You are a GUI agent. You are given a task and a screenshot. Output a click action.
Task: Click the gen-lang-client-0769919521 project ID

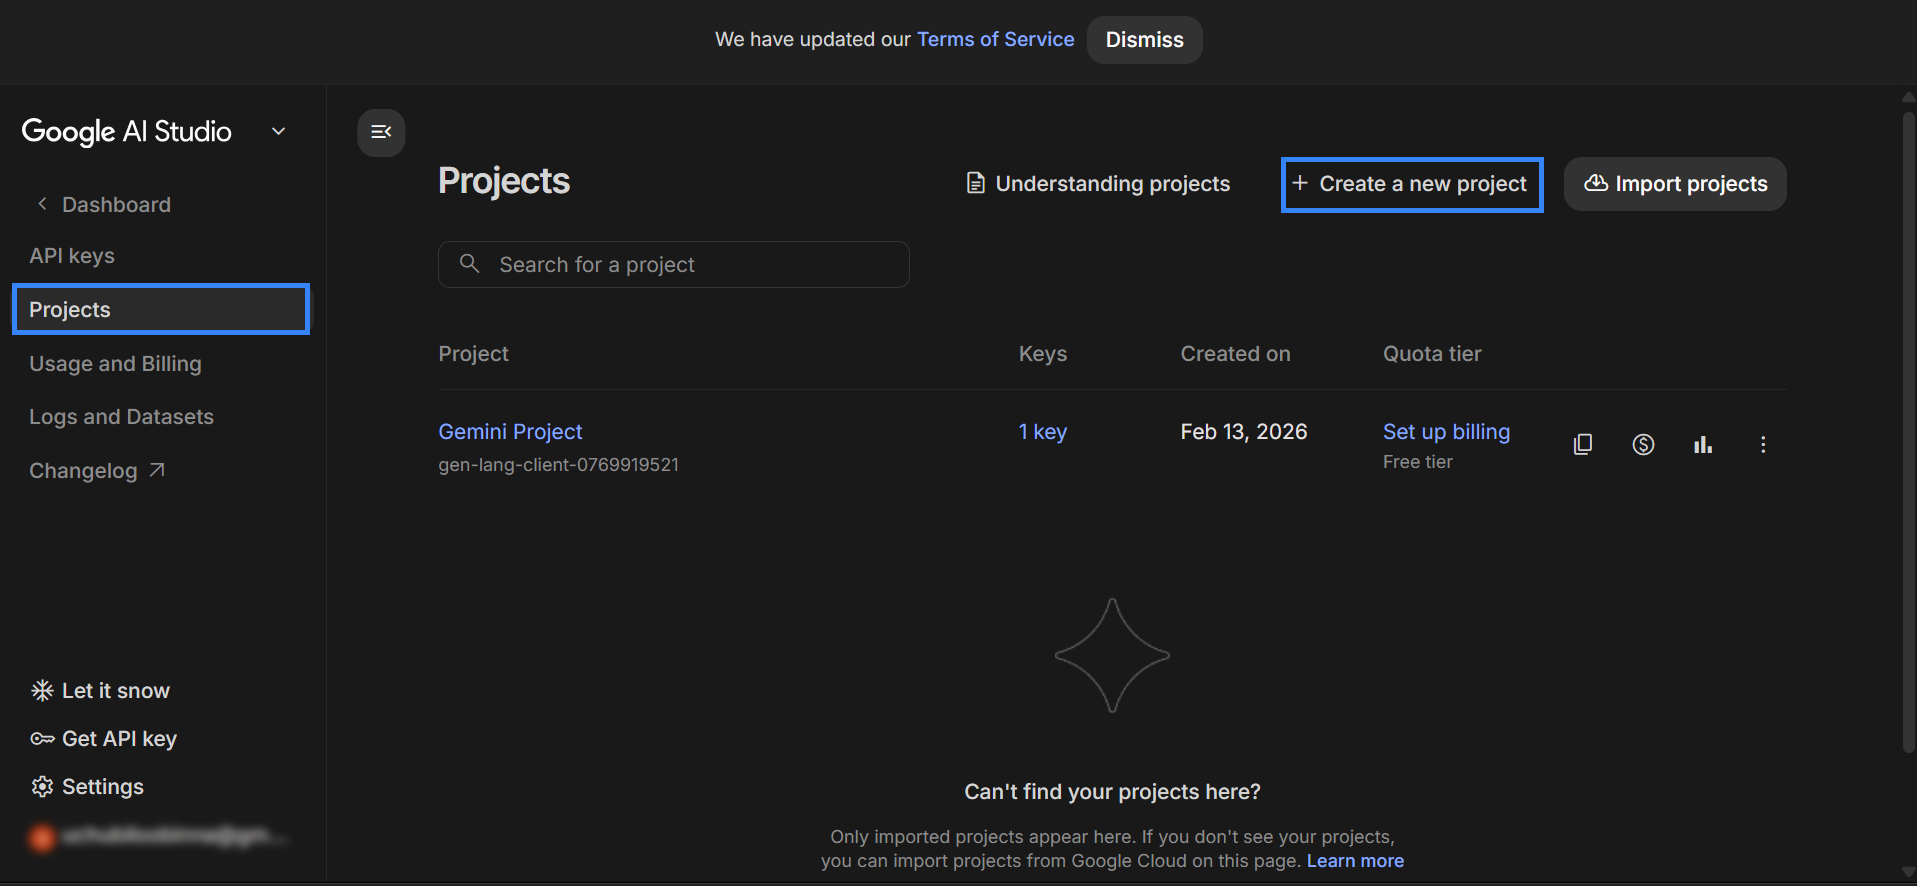click(558, 465)
